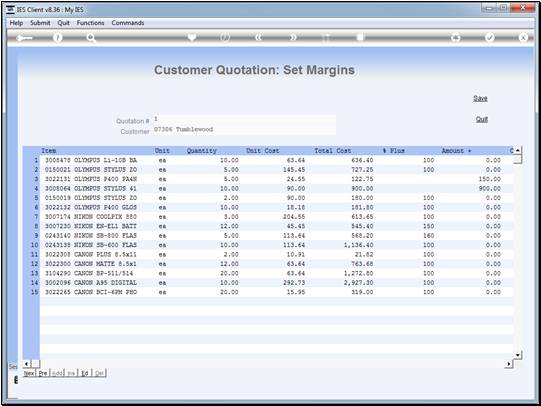Open the Functions menu

tap(90, 23)
